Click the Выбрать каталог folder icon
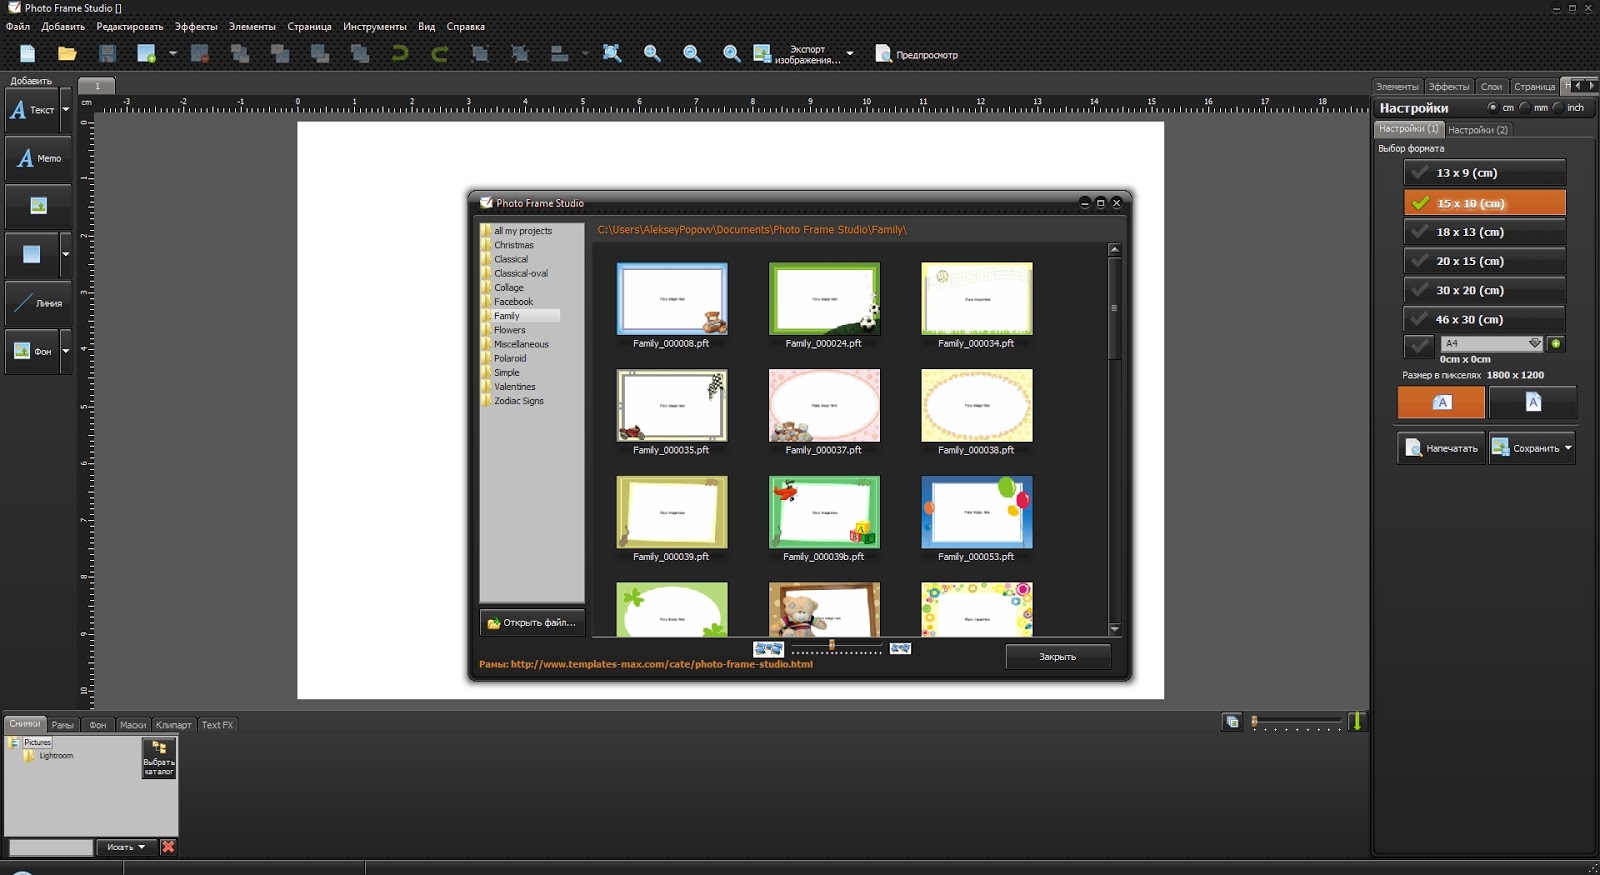Viewport: 1600px width, 875px height. pos(159,758)
